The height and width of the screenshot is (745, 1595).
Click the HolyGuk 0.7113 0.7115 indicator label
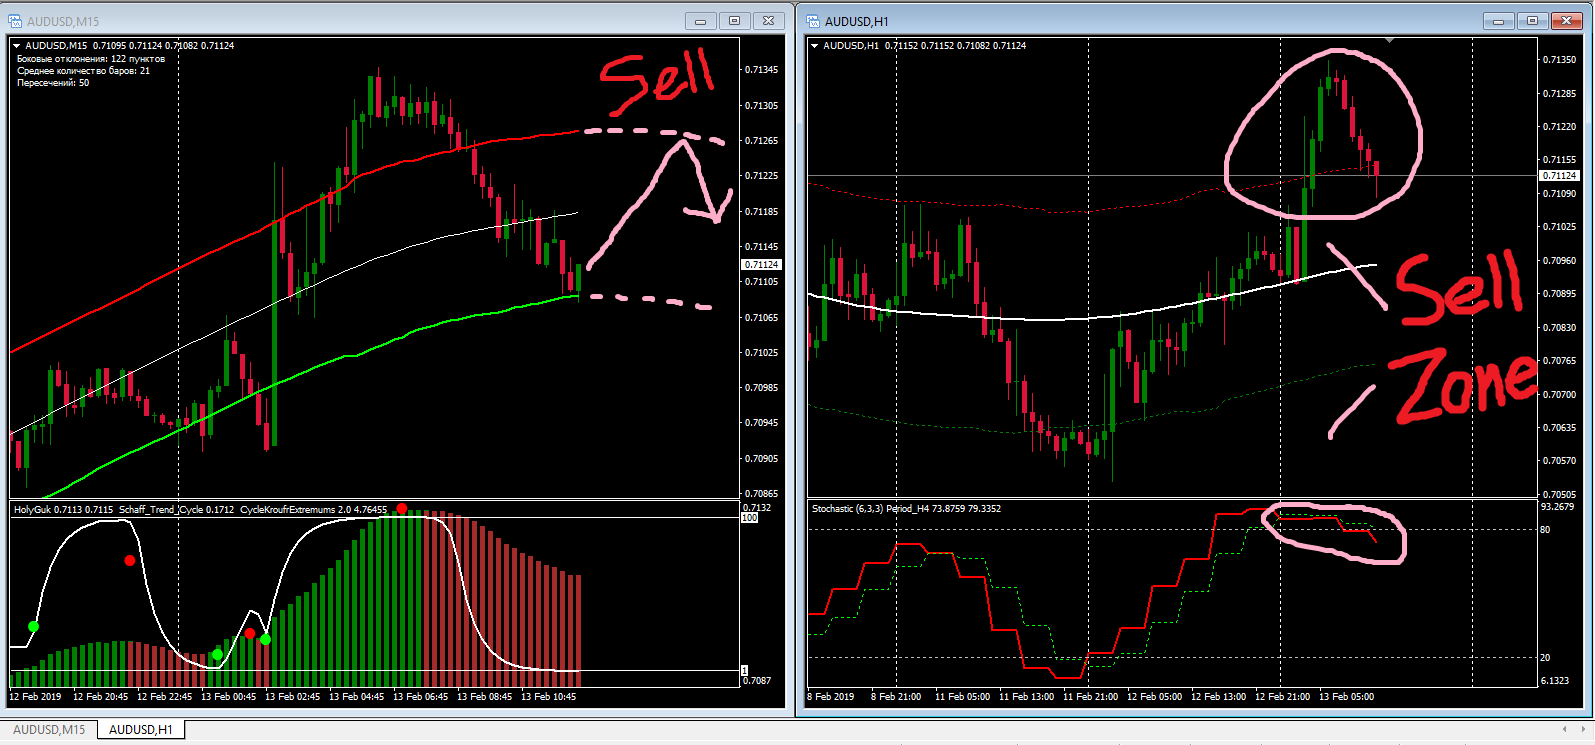[x=63, y=510]
